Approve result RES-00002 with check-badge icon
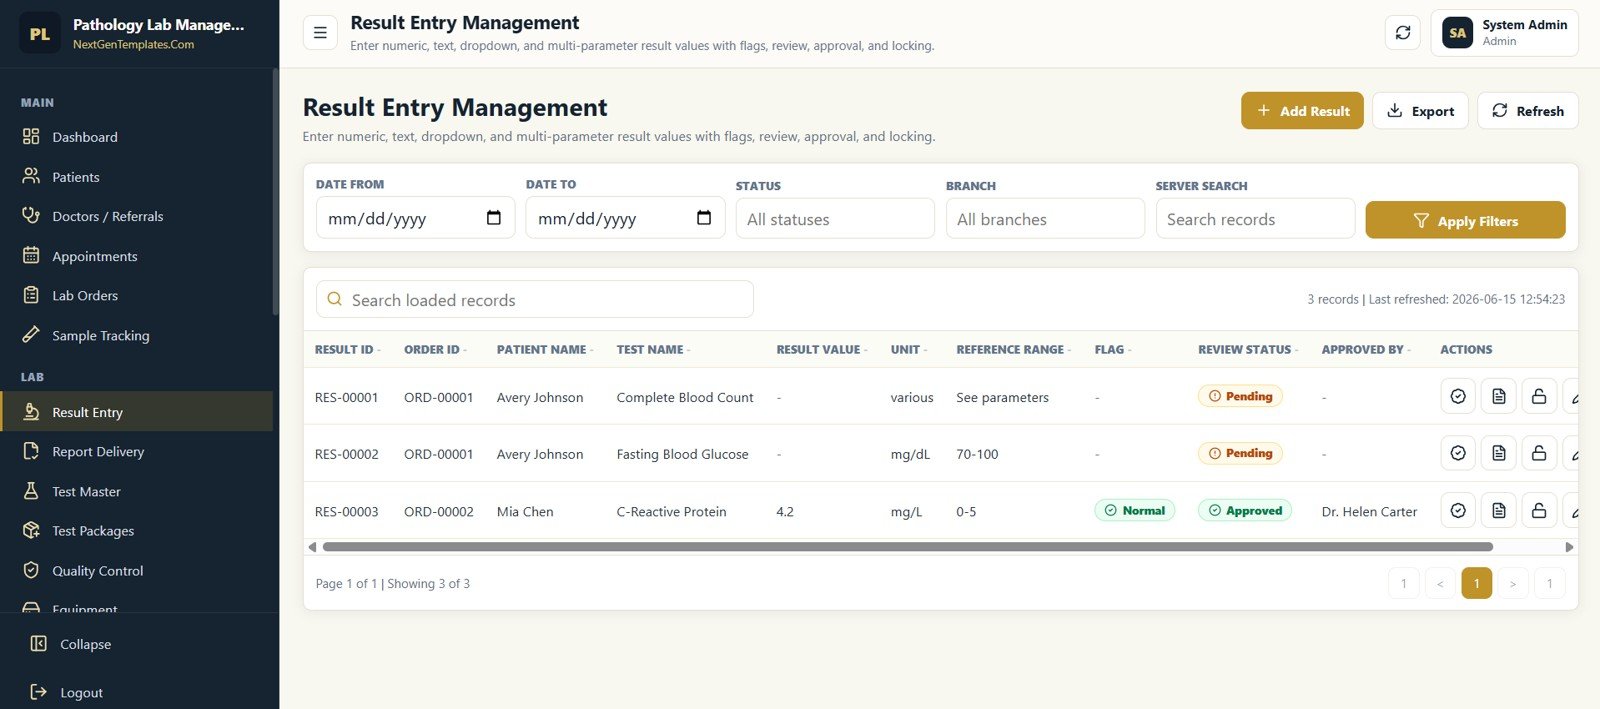Screen dimensions: 1600x709 pyautogui.click(x=1458, y=453)
